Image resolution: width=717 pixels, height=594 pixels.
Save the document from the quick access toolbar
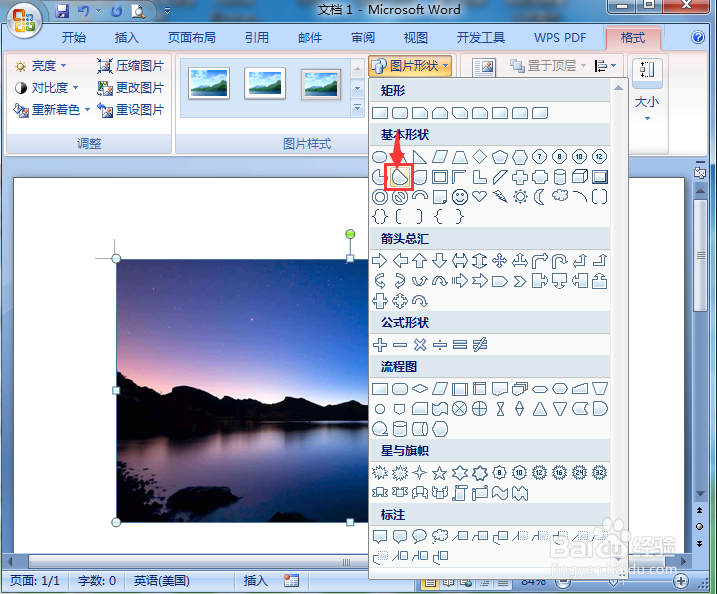click(62, 11)
